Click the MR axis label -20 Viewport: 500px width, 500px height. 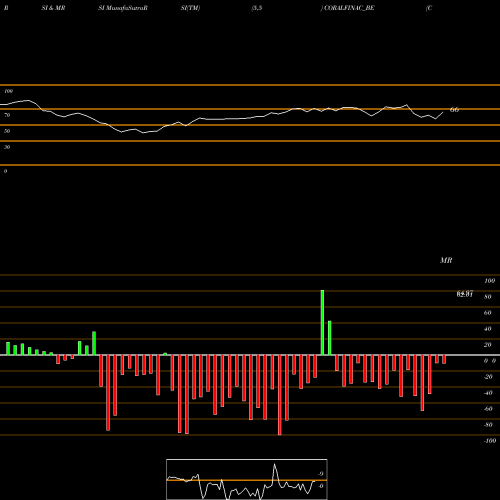(x=488, y=377)
